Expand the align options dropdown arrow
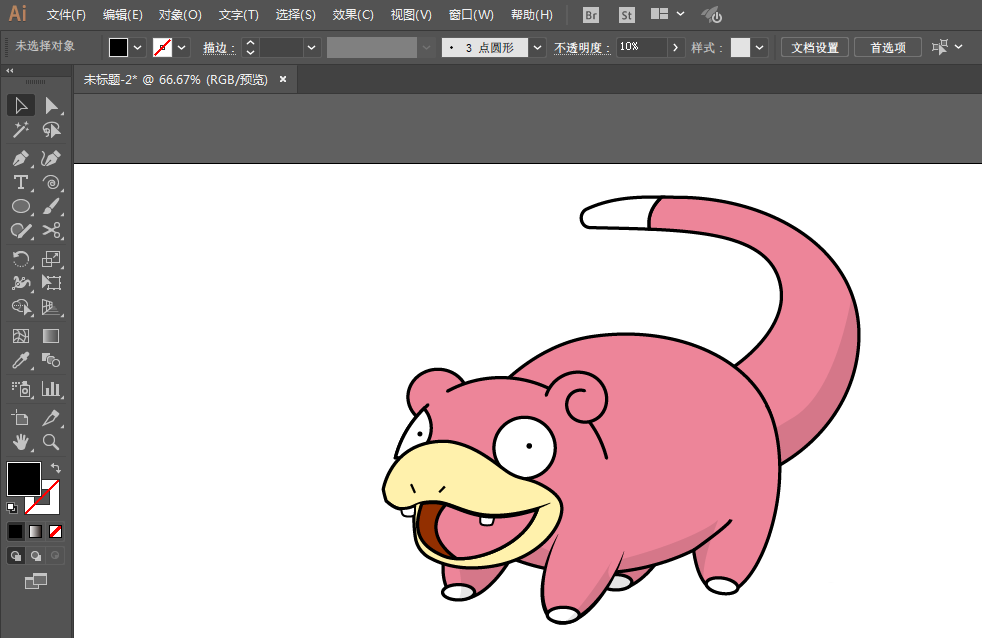 pos(959,47)
